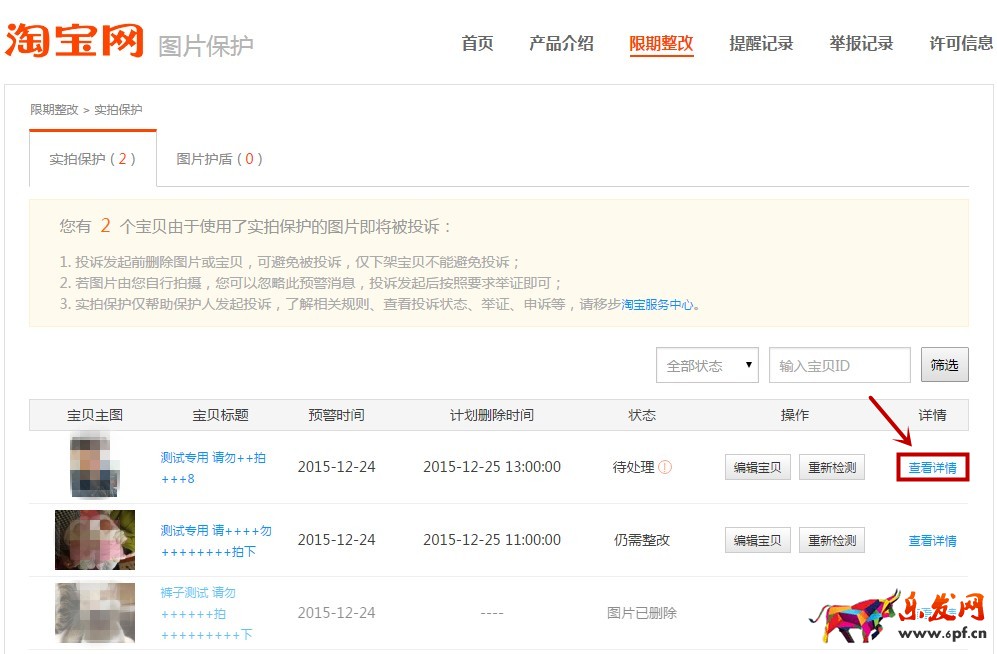The height and width of the screenshot is (654, 997).
Task: Click 编辑宝贝 for the 仍需整改 item
Action: pos(757,540)
